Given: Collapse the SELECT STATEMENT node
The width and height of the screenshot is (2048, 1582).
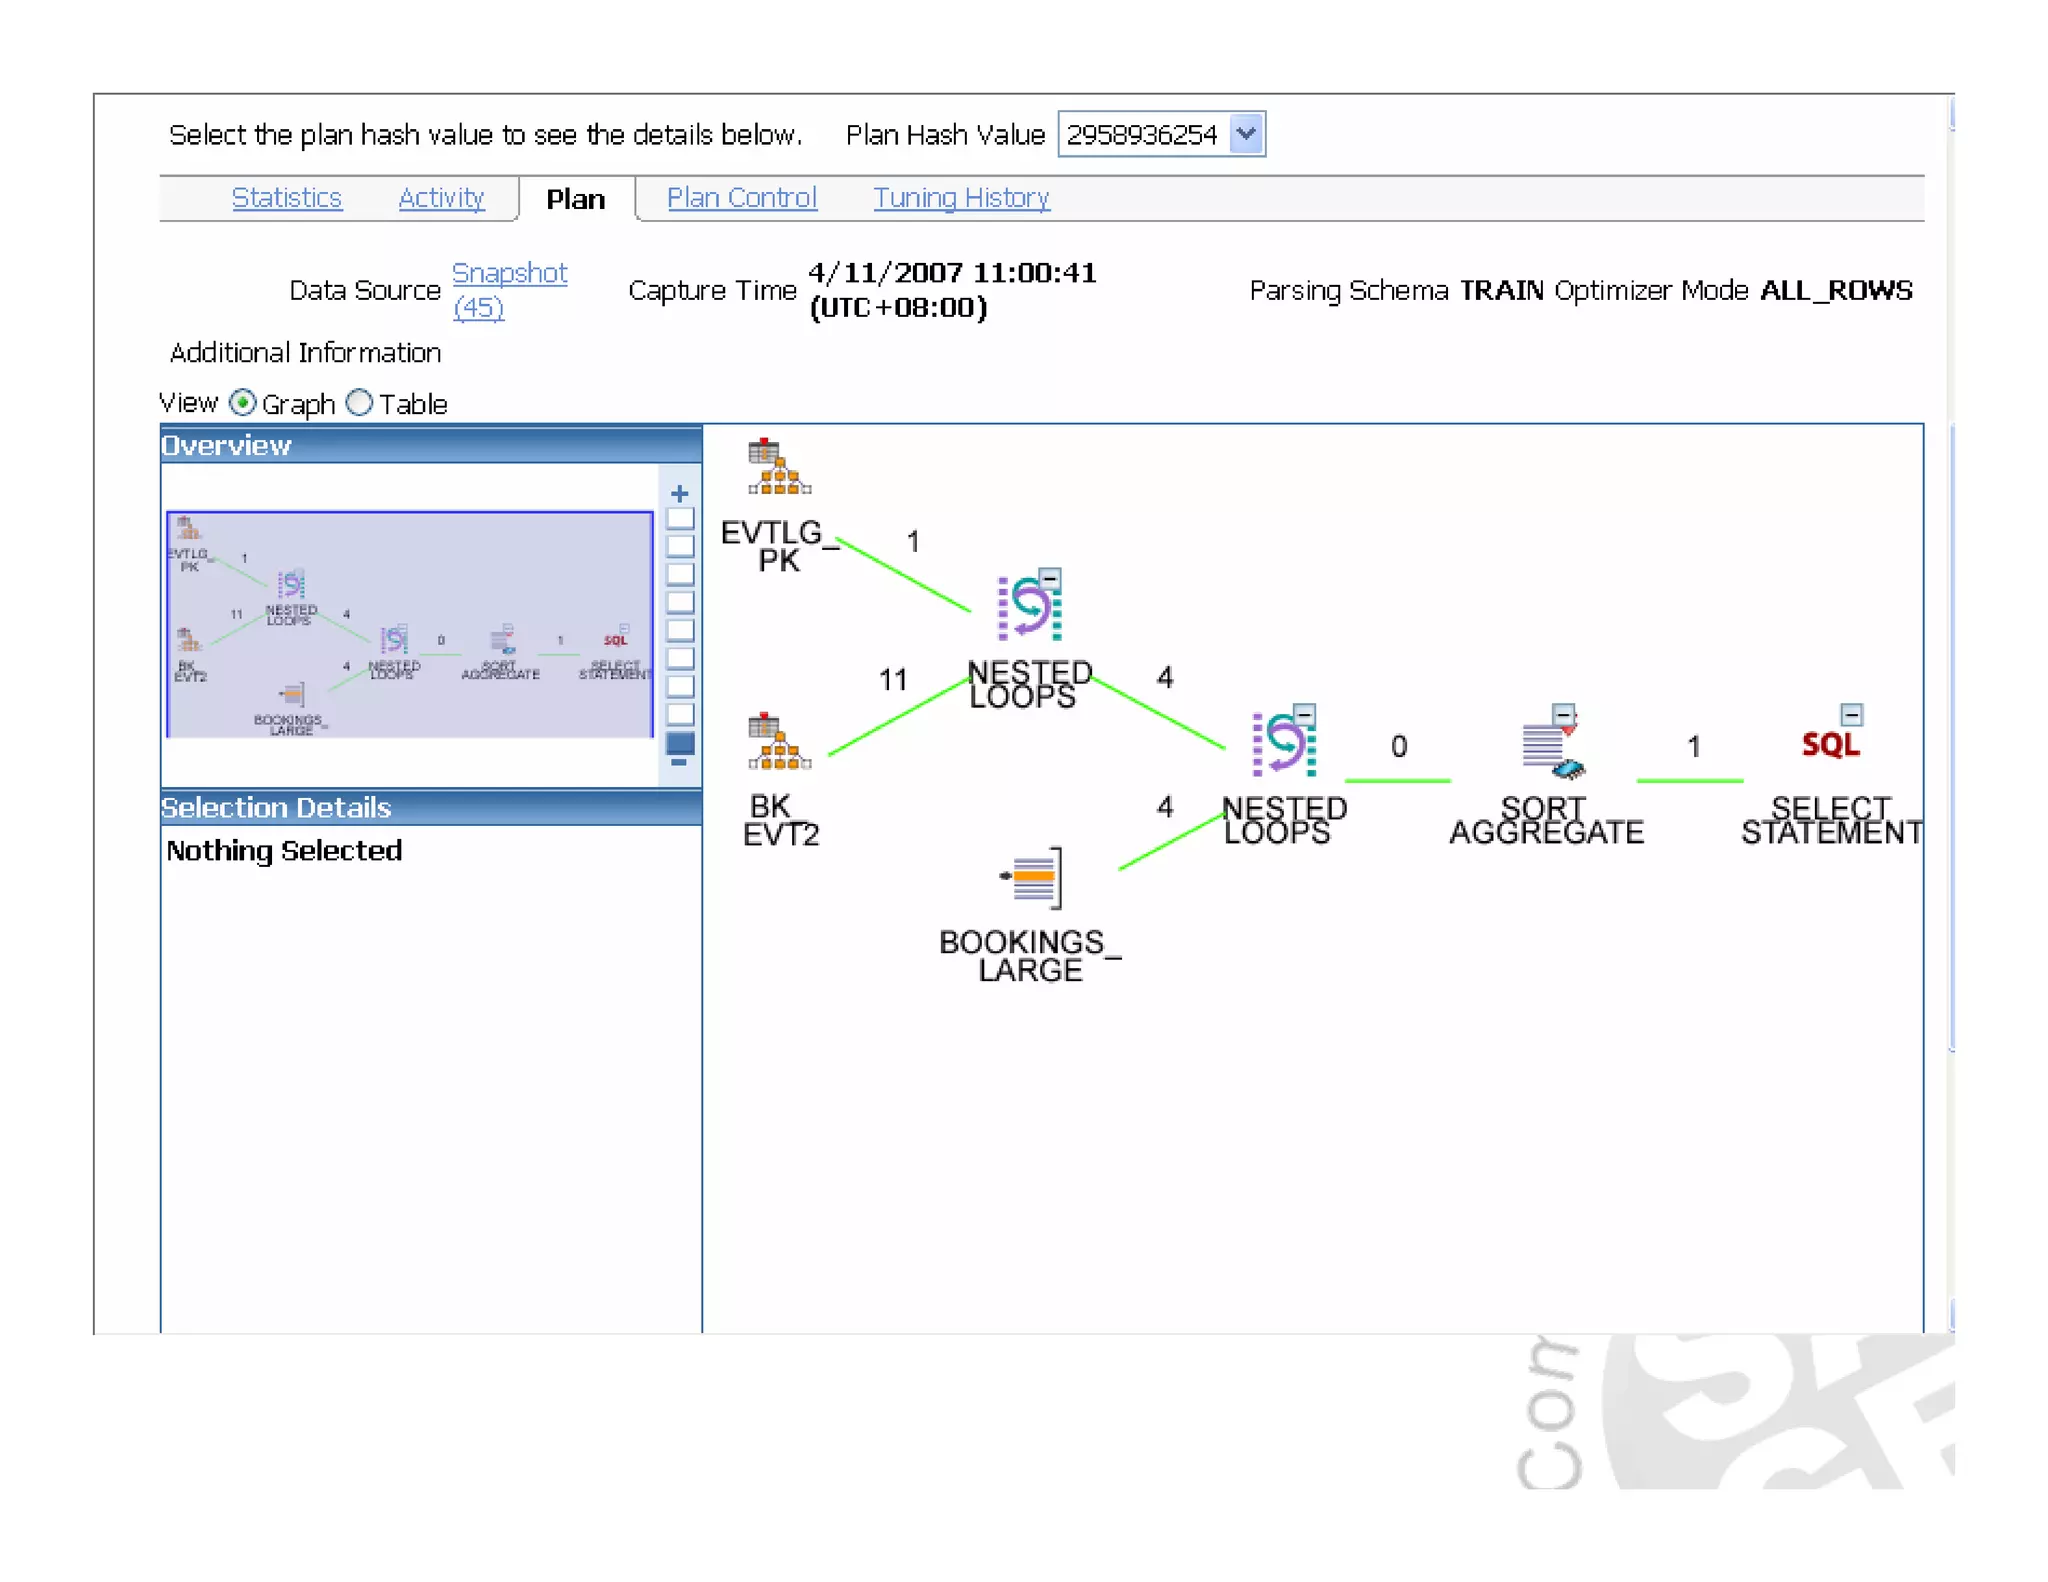Looking at the screenshot, I should click(x=1851, y=714).
